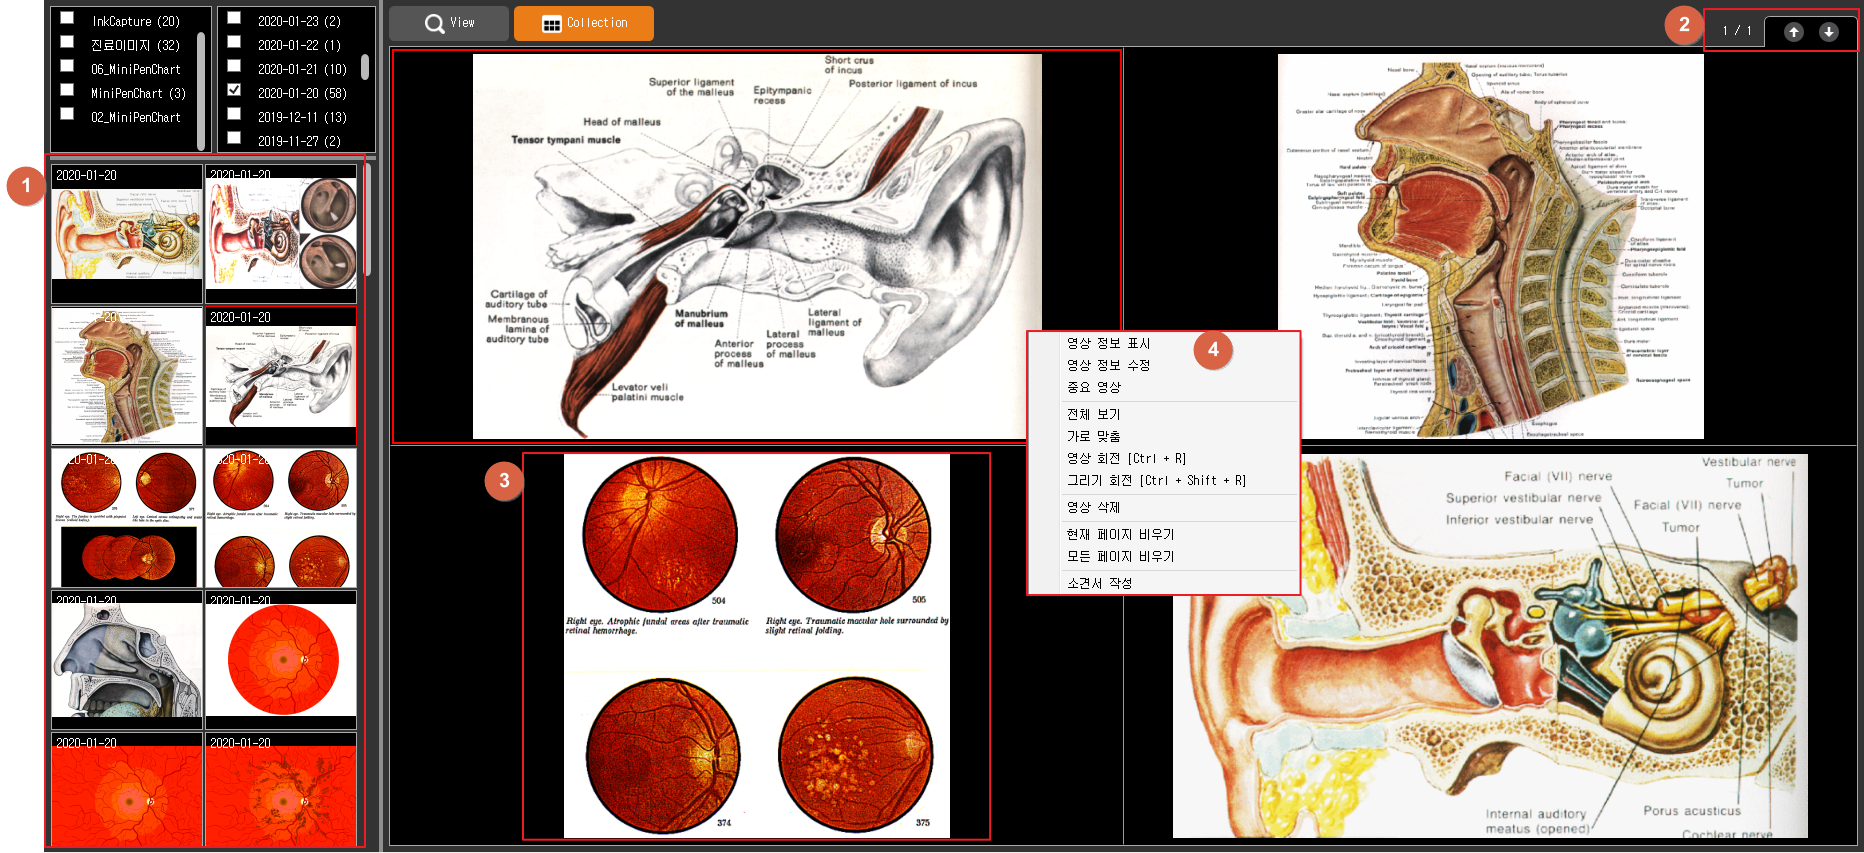Viewport: 1864px width, 853px height.
Task: Tick the MiniPenChart (3) checkbox
Action: (67, 90)
